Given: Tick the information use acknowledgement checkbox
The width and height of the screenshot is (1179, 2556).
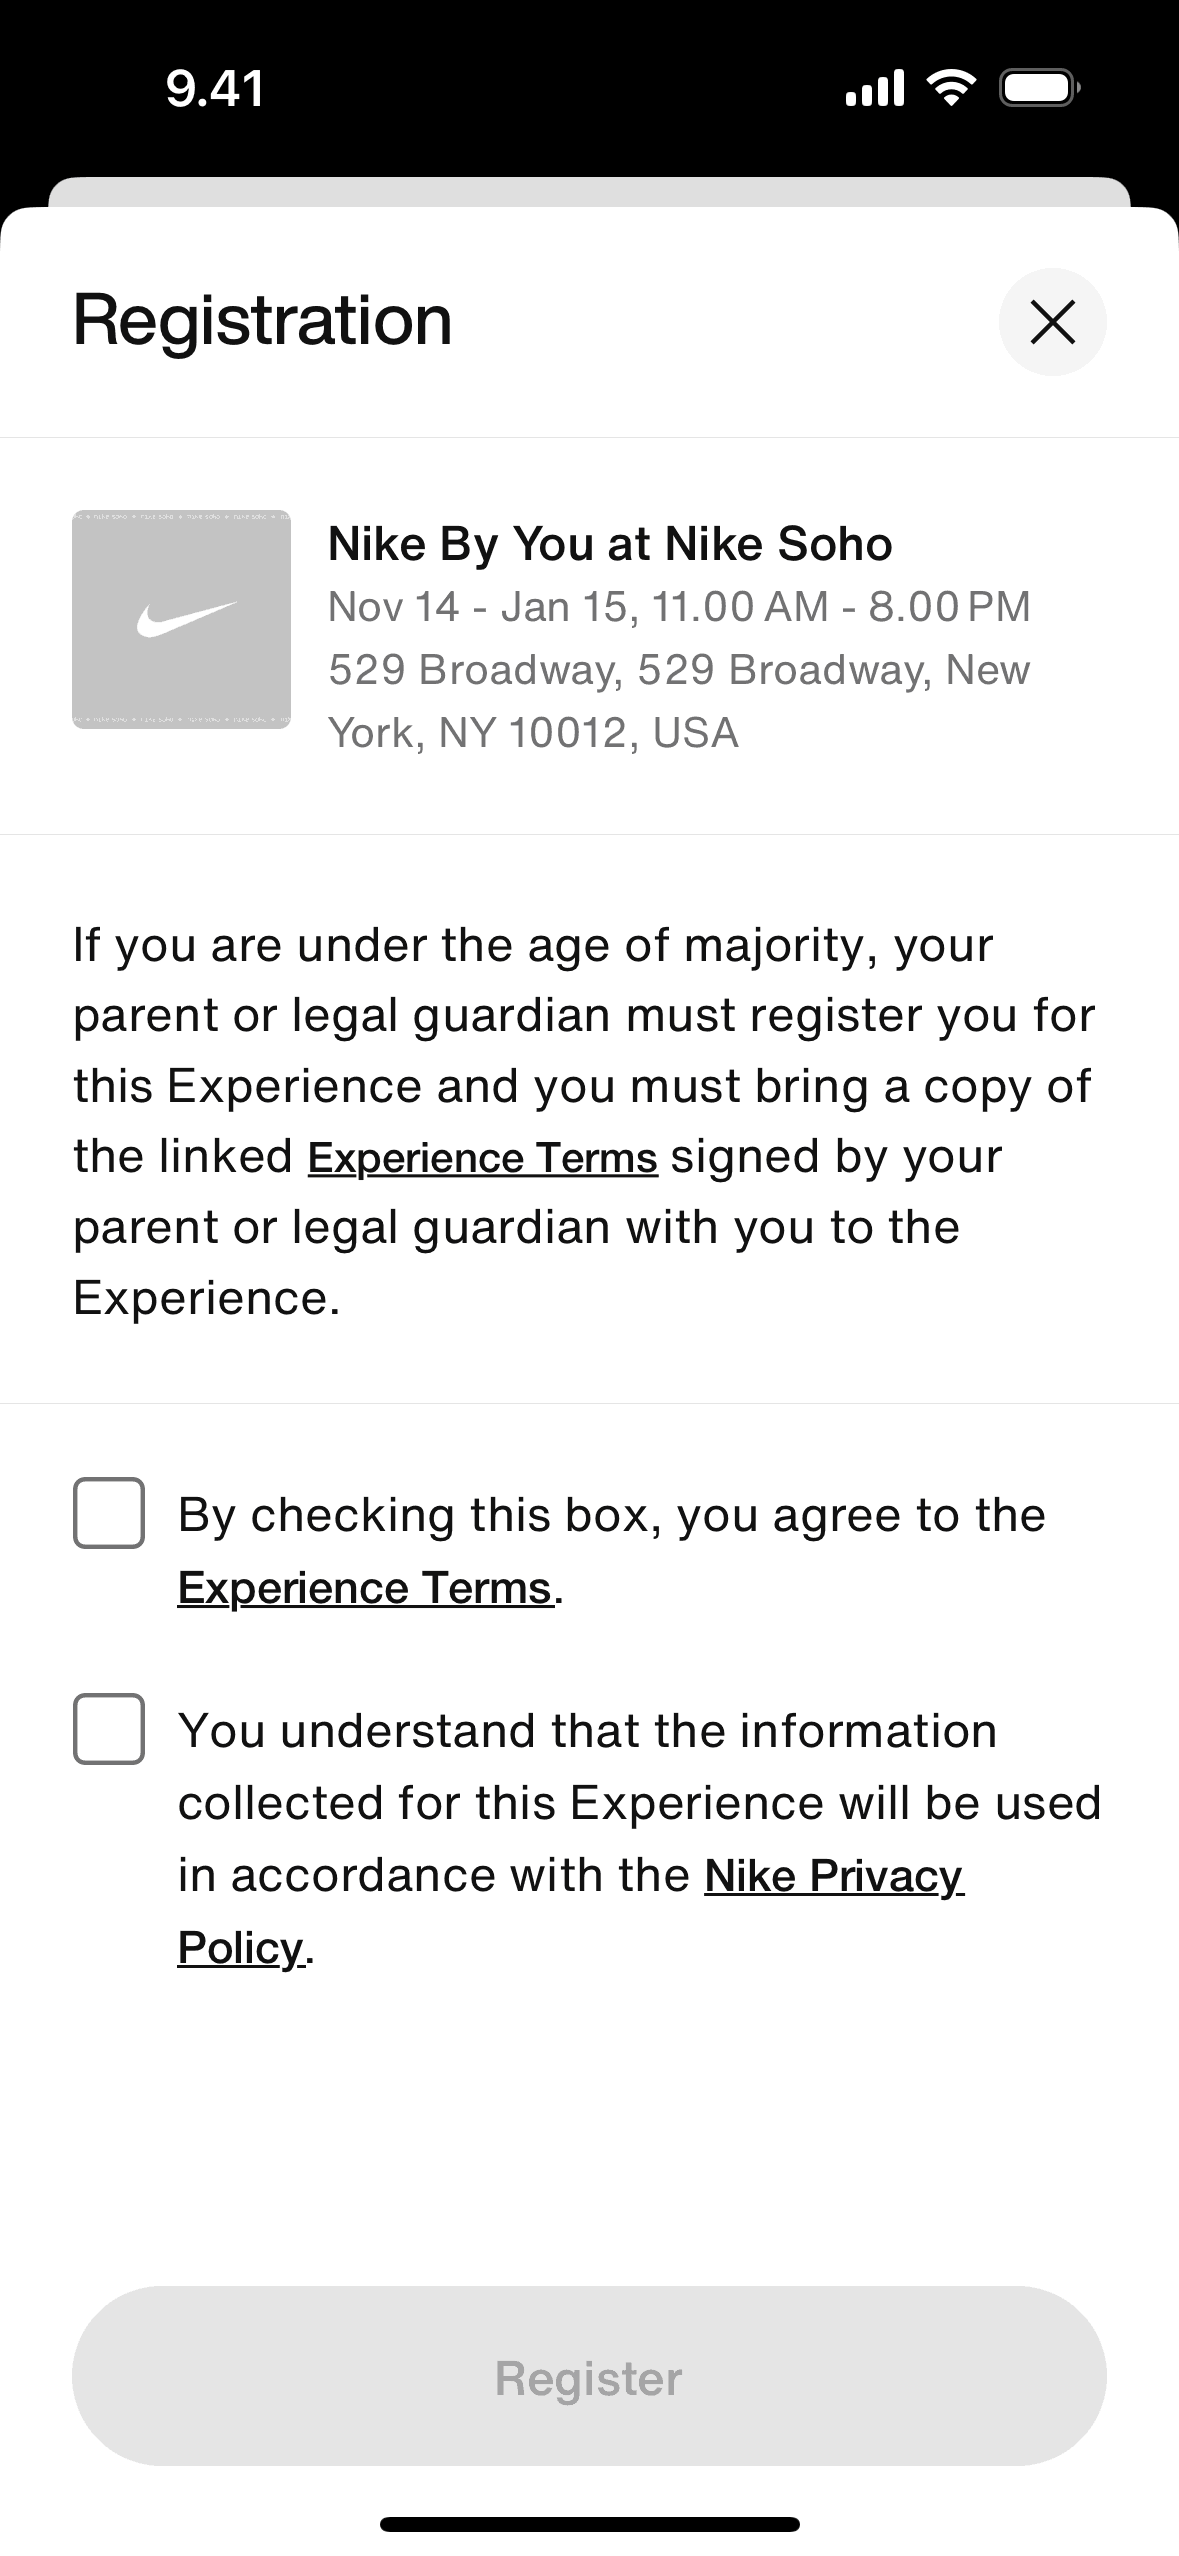Looking at the screenshot, I should click(x=109, y=1729).
